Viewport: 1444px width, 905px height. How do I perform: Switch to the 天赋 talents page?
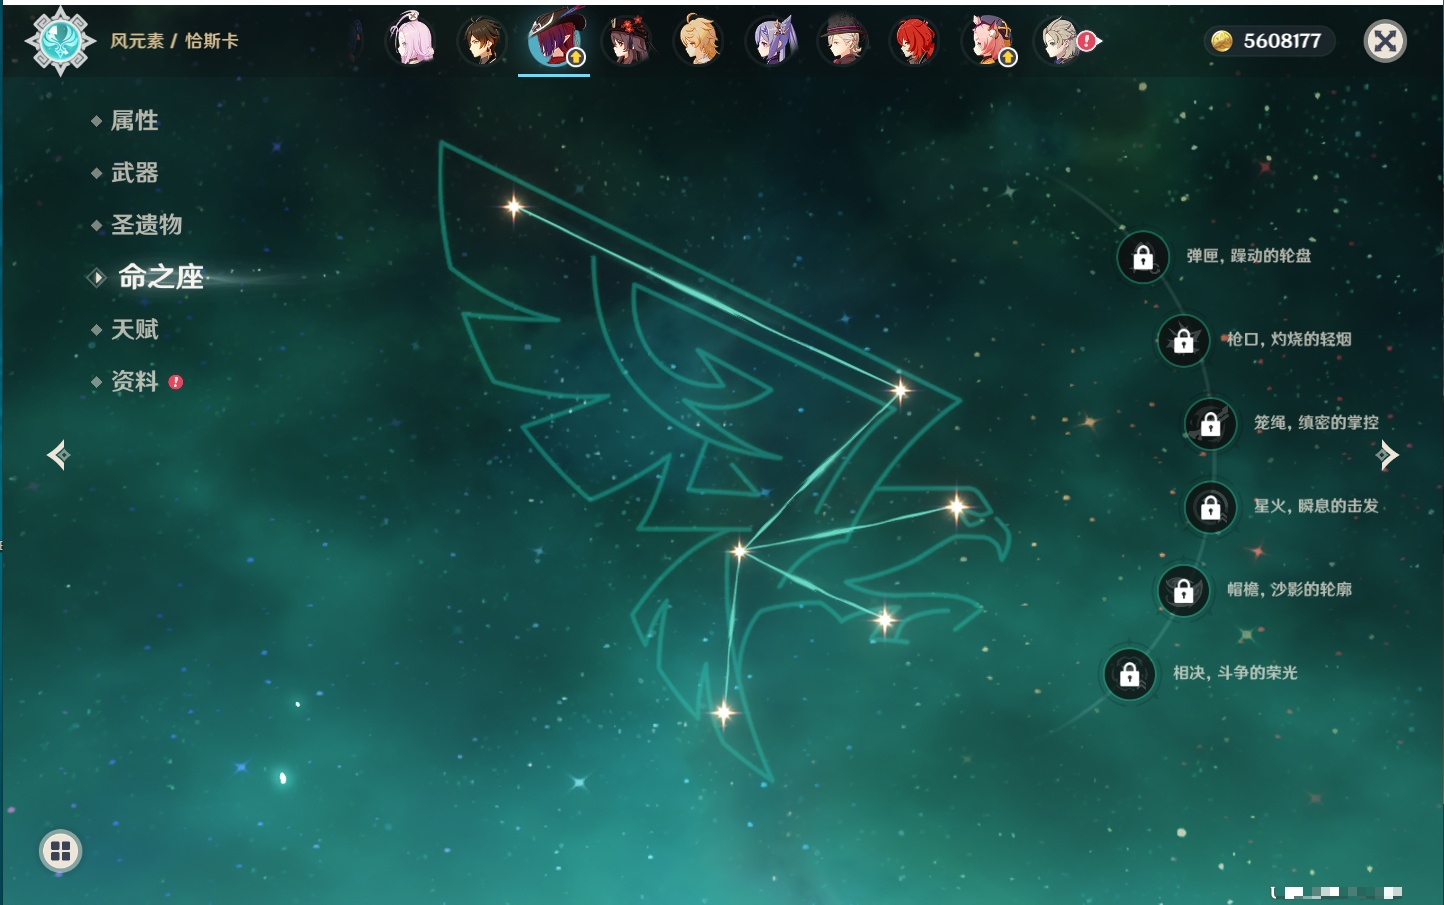point(134,329)
